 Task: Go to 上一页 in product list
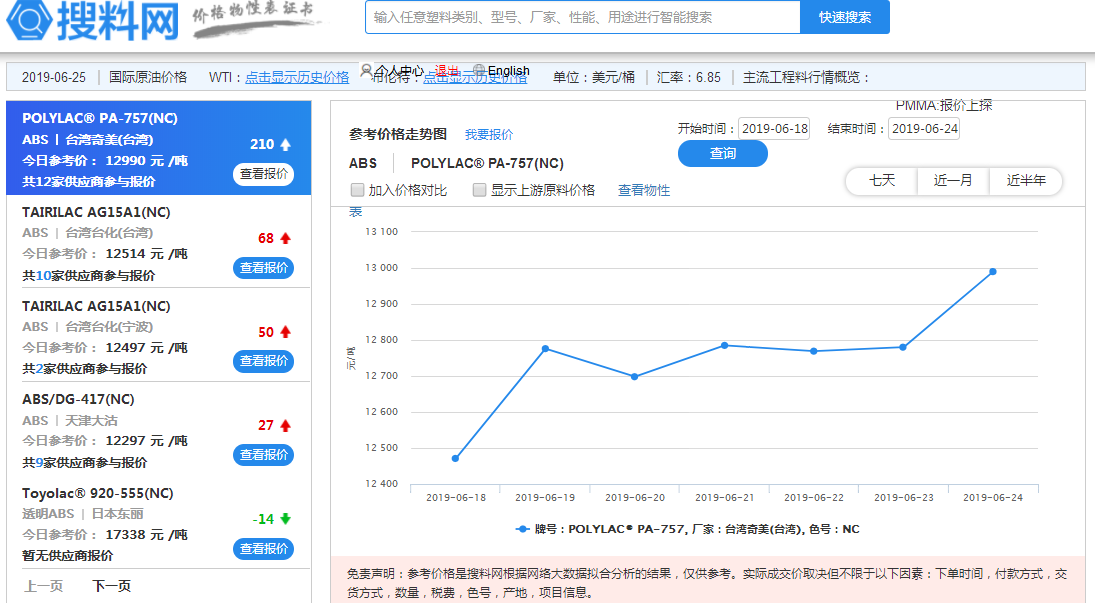(x=43, y=586)
